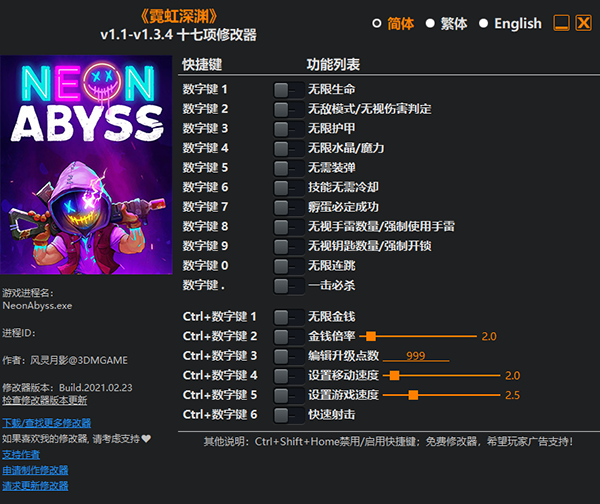Click the 功能列表 column header

[333, 64]
